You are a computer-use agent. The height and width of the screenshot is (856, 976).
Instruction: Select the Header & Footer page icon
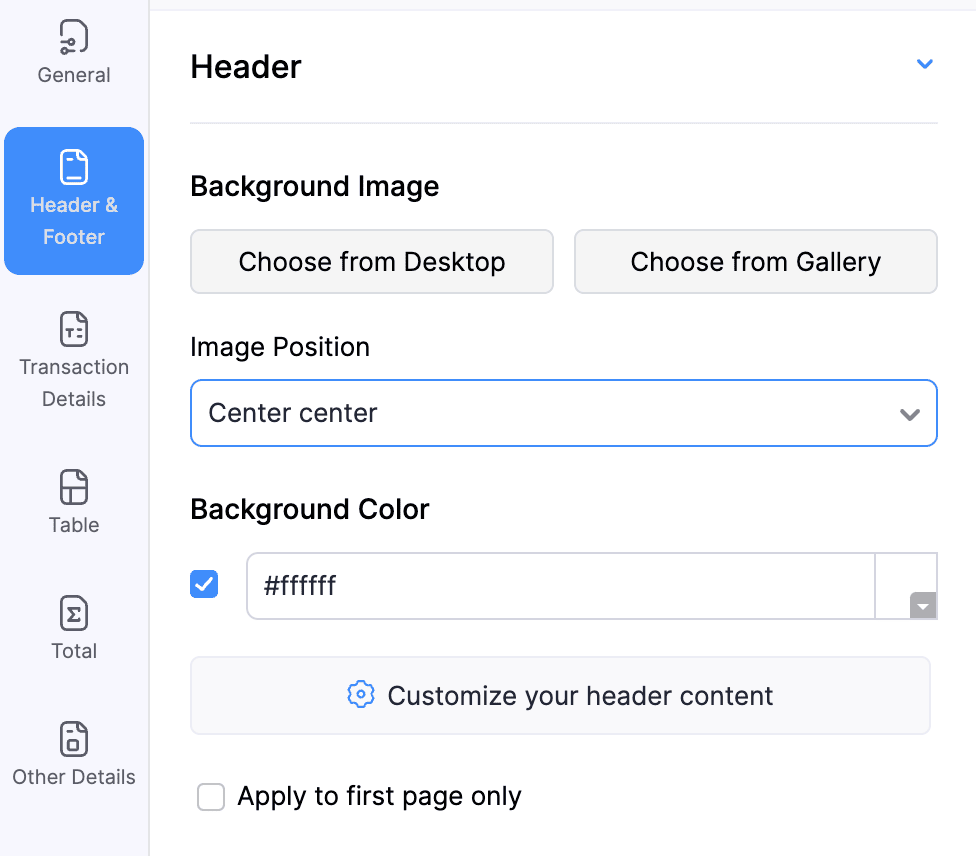(74, 167)
